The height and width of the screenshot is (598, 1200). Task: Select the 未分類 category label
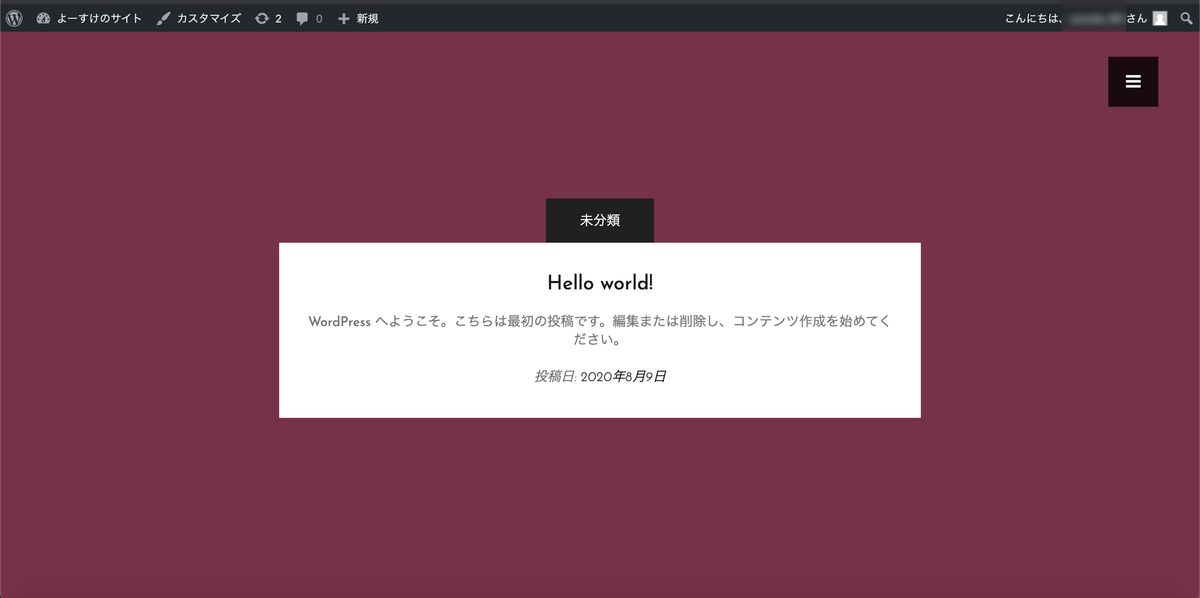click(x=599, y=220)
